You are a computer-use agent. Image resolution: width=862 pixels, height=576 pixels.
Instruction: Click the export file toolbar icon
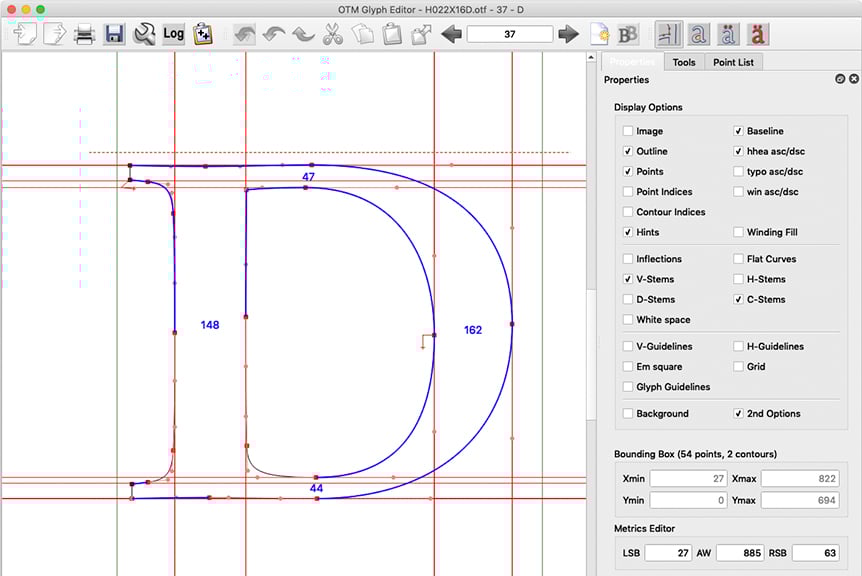54,34
